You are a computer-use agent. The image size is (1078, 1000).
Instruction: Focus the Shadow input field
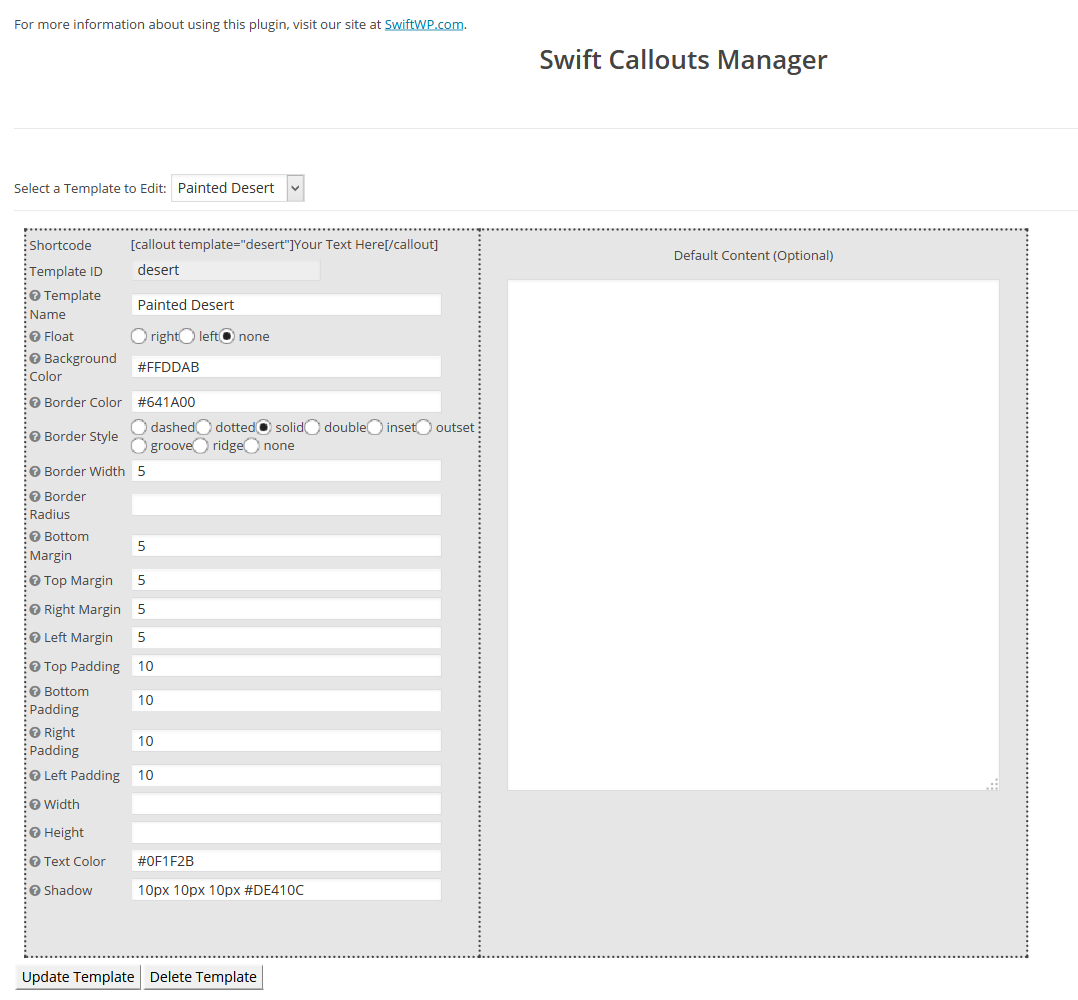[286, 890]
